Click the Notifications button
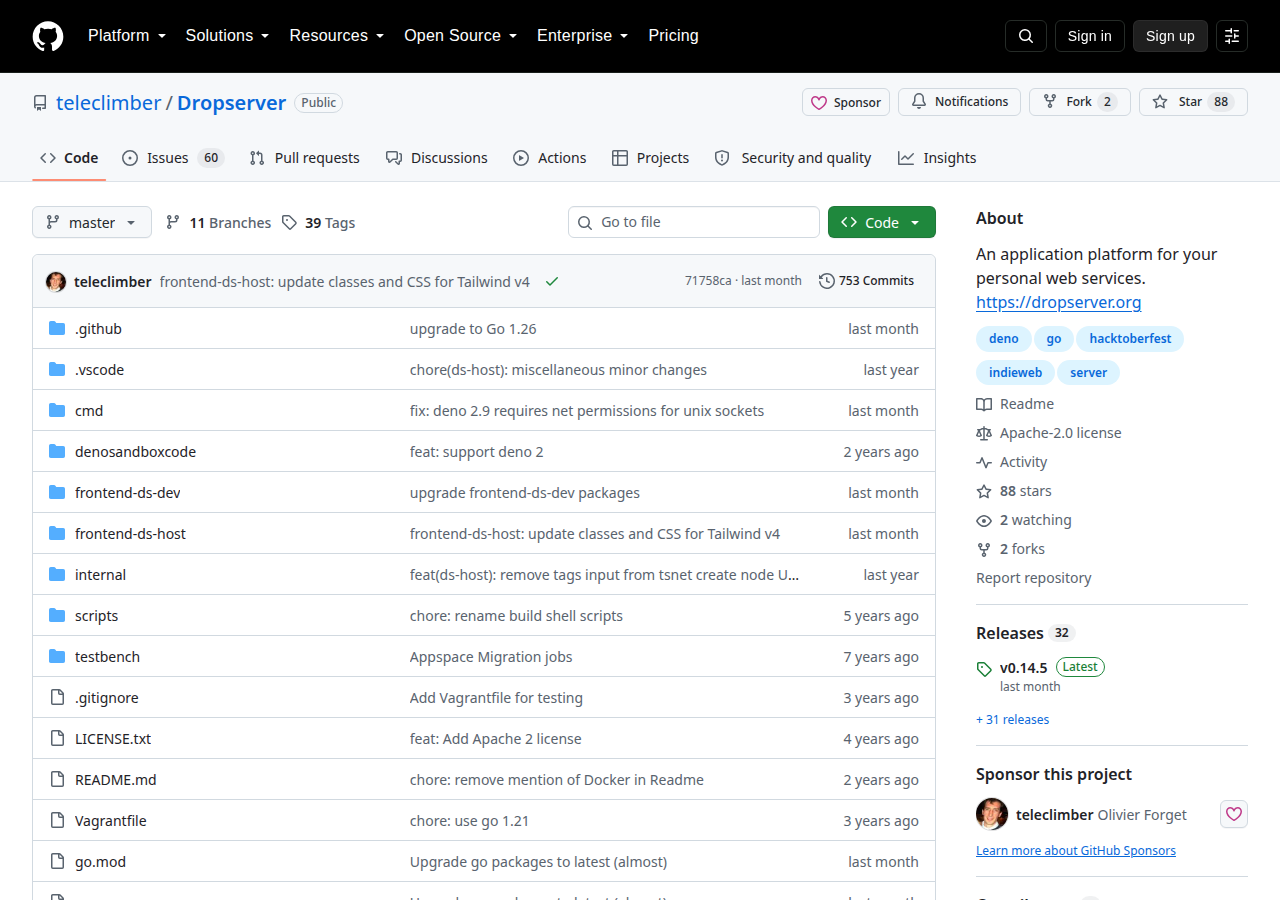The height and width of the screenshot is (900, 1280). point(959,102)
